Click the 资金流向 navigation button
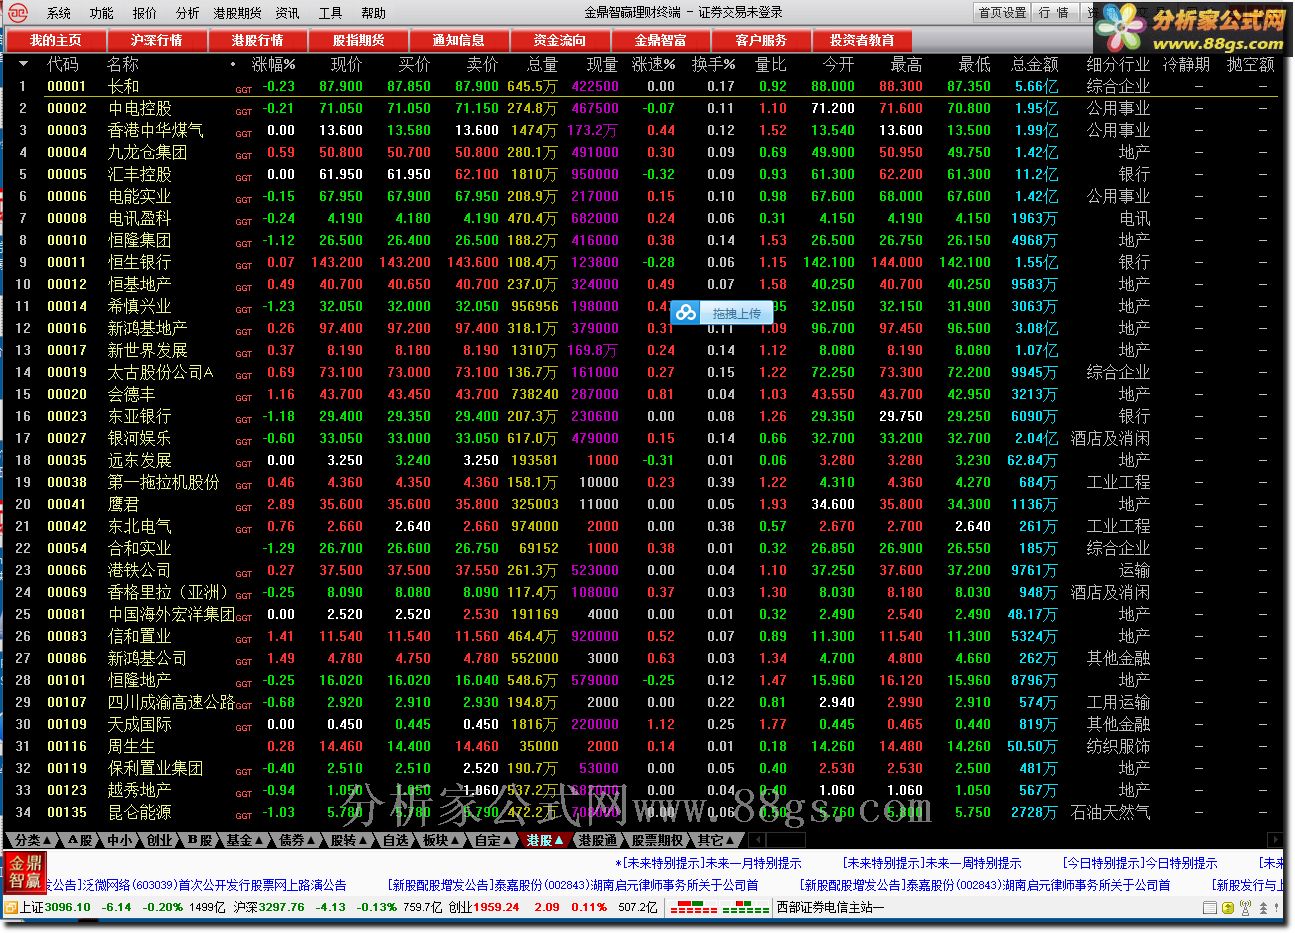 [560, 41]
